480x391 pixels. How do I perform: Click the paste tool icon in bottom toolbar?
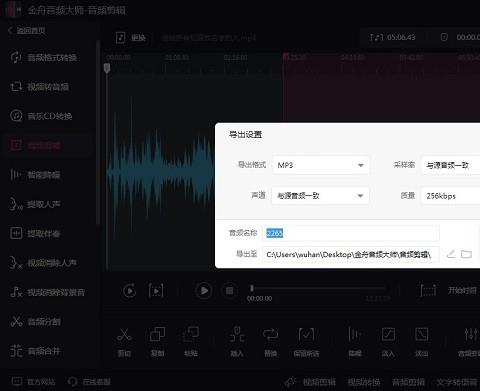tap(191, 334)
